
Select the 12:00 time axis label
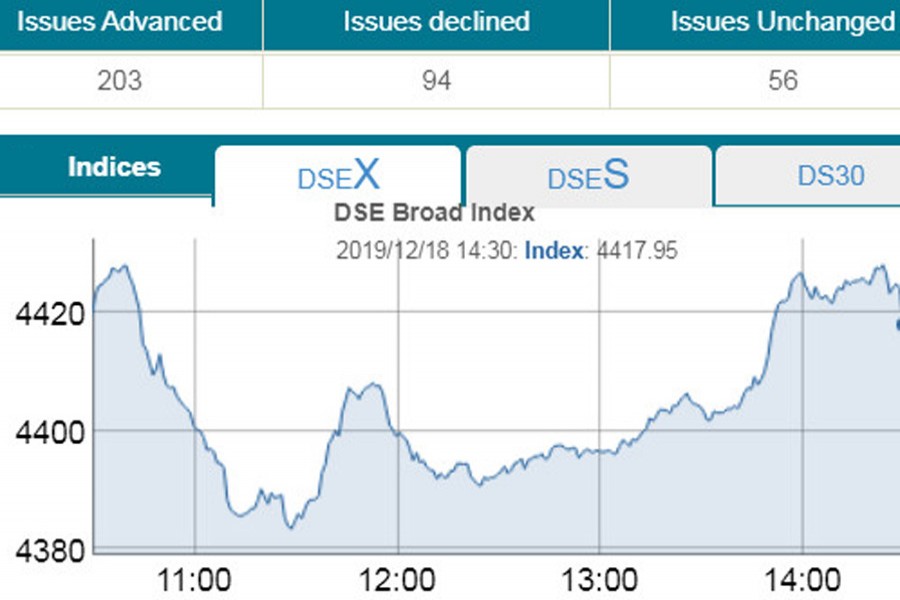pyautogui.click(x=398, y=578)
